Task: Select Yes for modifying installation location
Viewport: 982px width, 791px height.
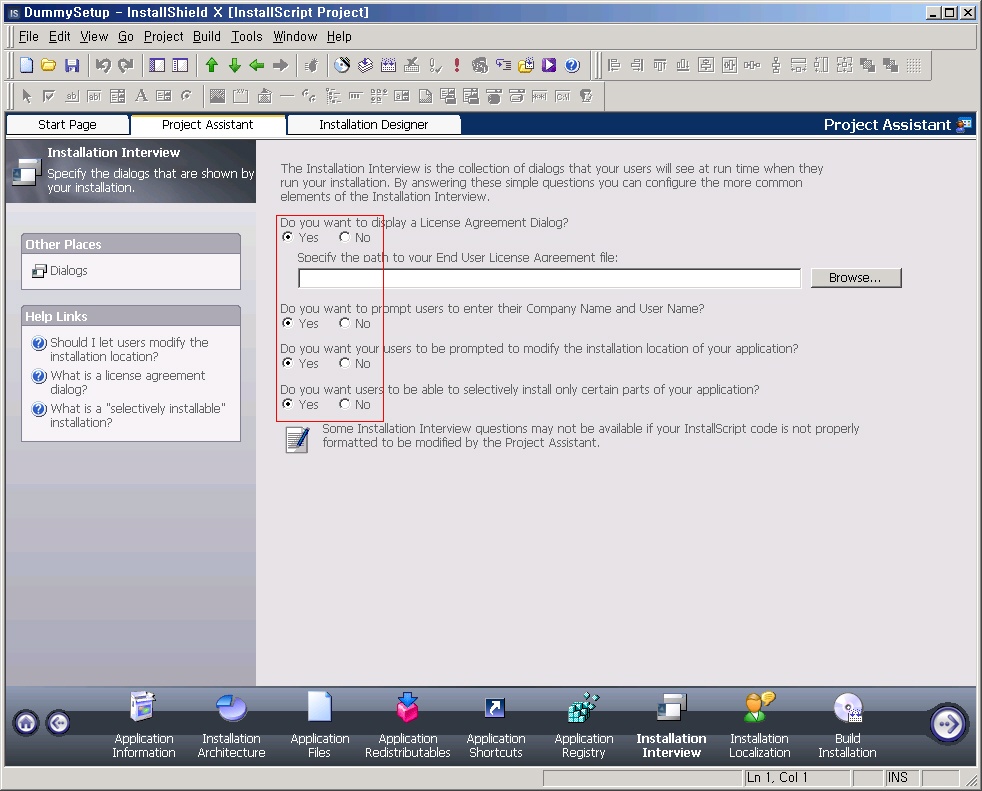Action: (x=287, y=363)
